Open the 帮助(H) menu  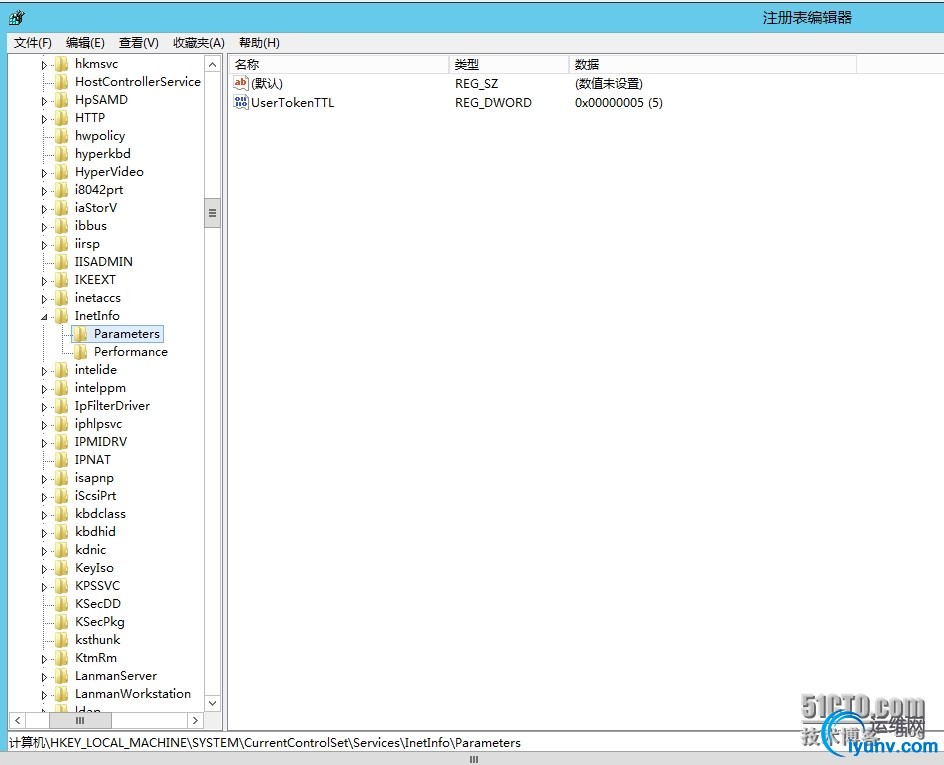click(259, 43)
